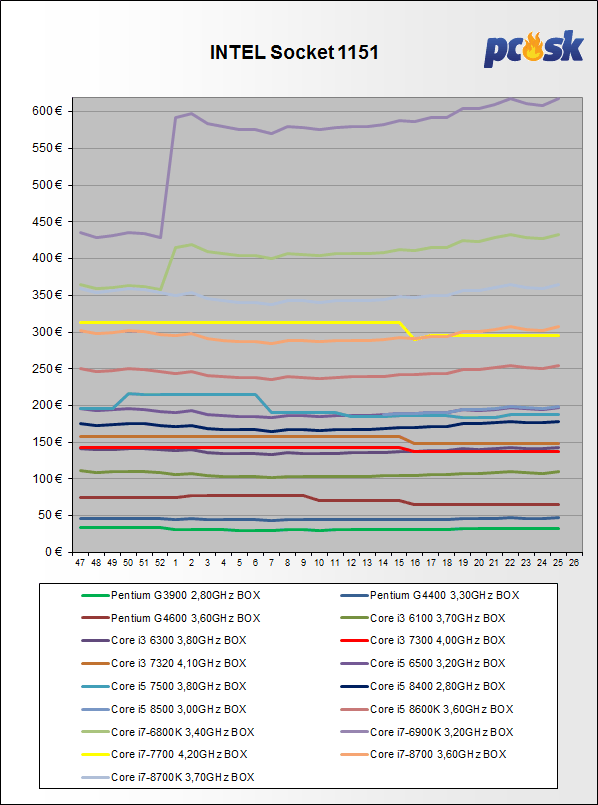
Task: Click the 400 € y-axis label
Action: pyautogui.click(x=47, y=258)
